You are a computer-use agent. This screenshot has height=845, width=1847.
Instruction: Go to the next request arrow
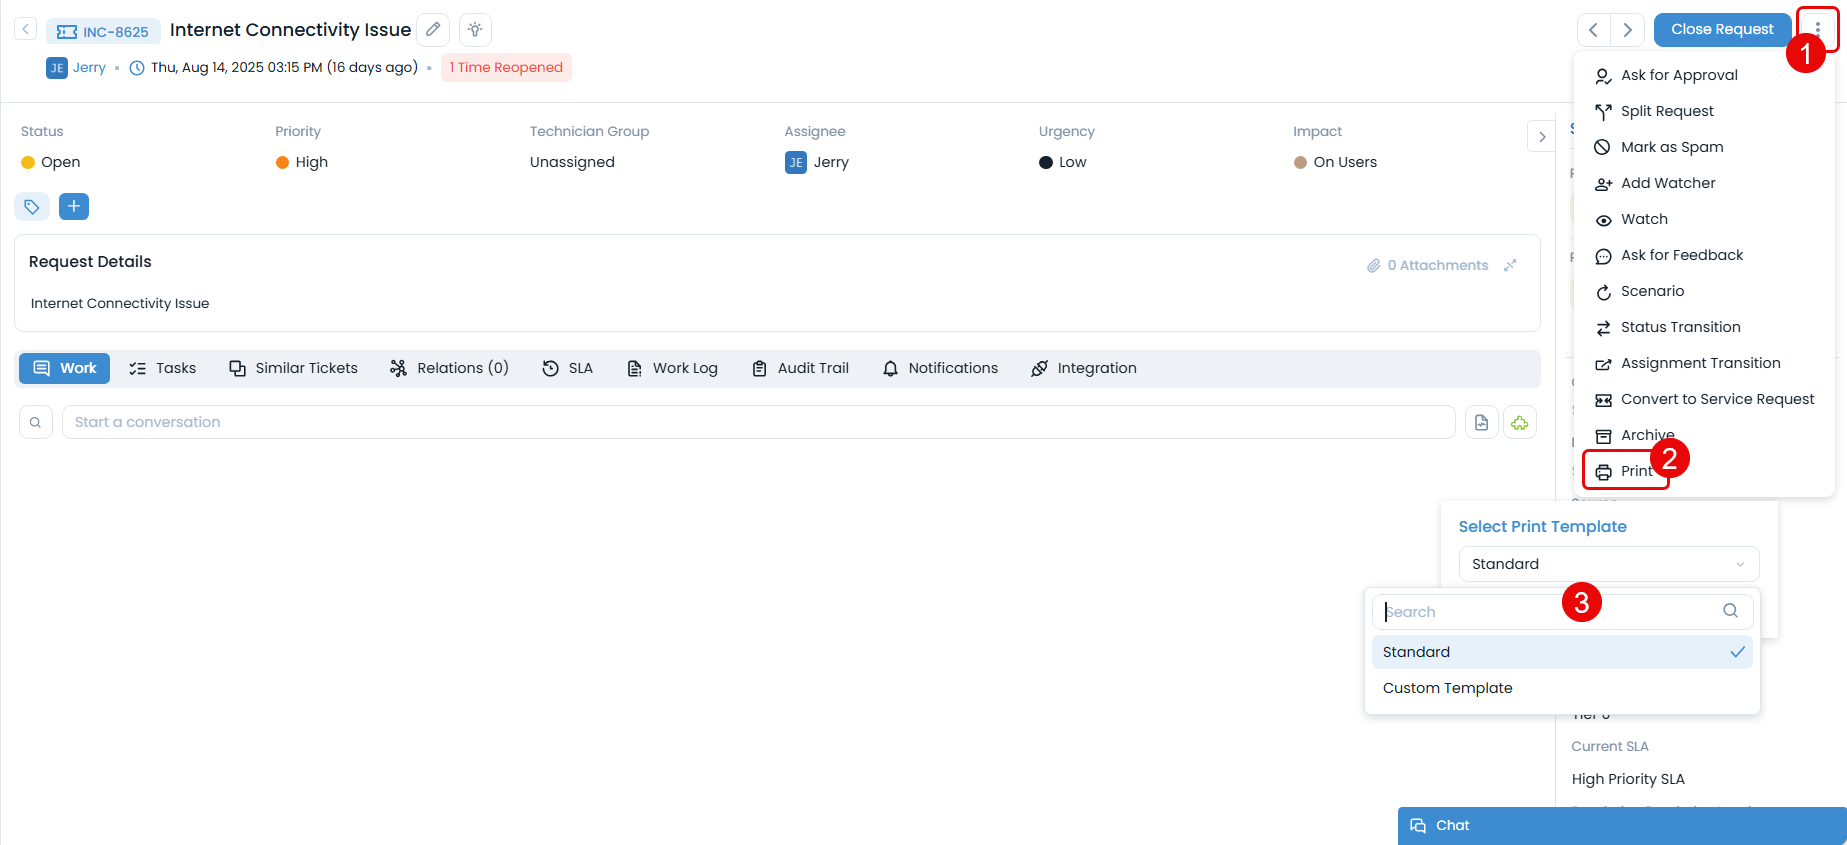1627,30
